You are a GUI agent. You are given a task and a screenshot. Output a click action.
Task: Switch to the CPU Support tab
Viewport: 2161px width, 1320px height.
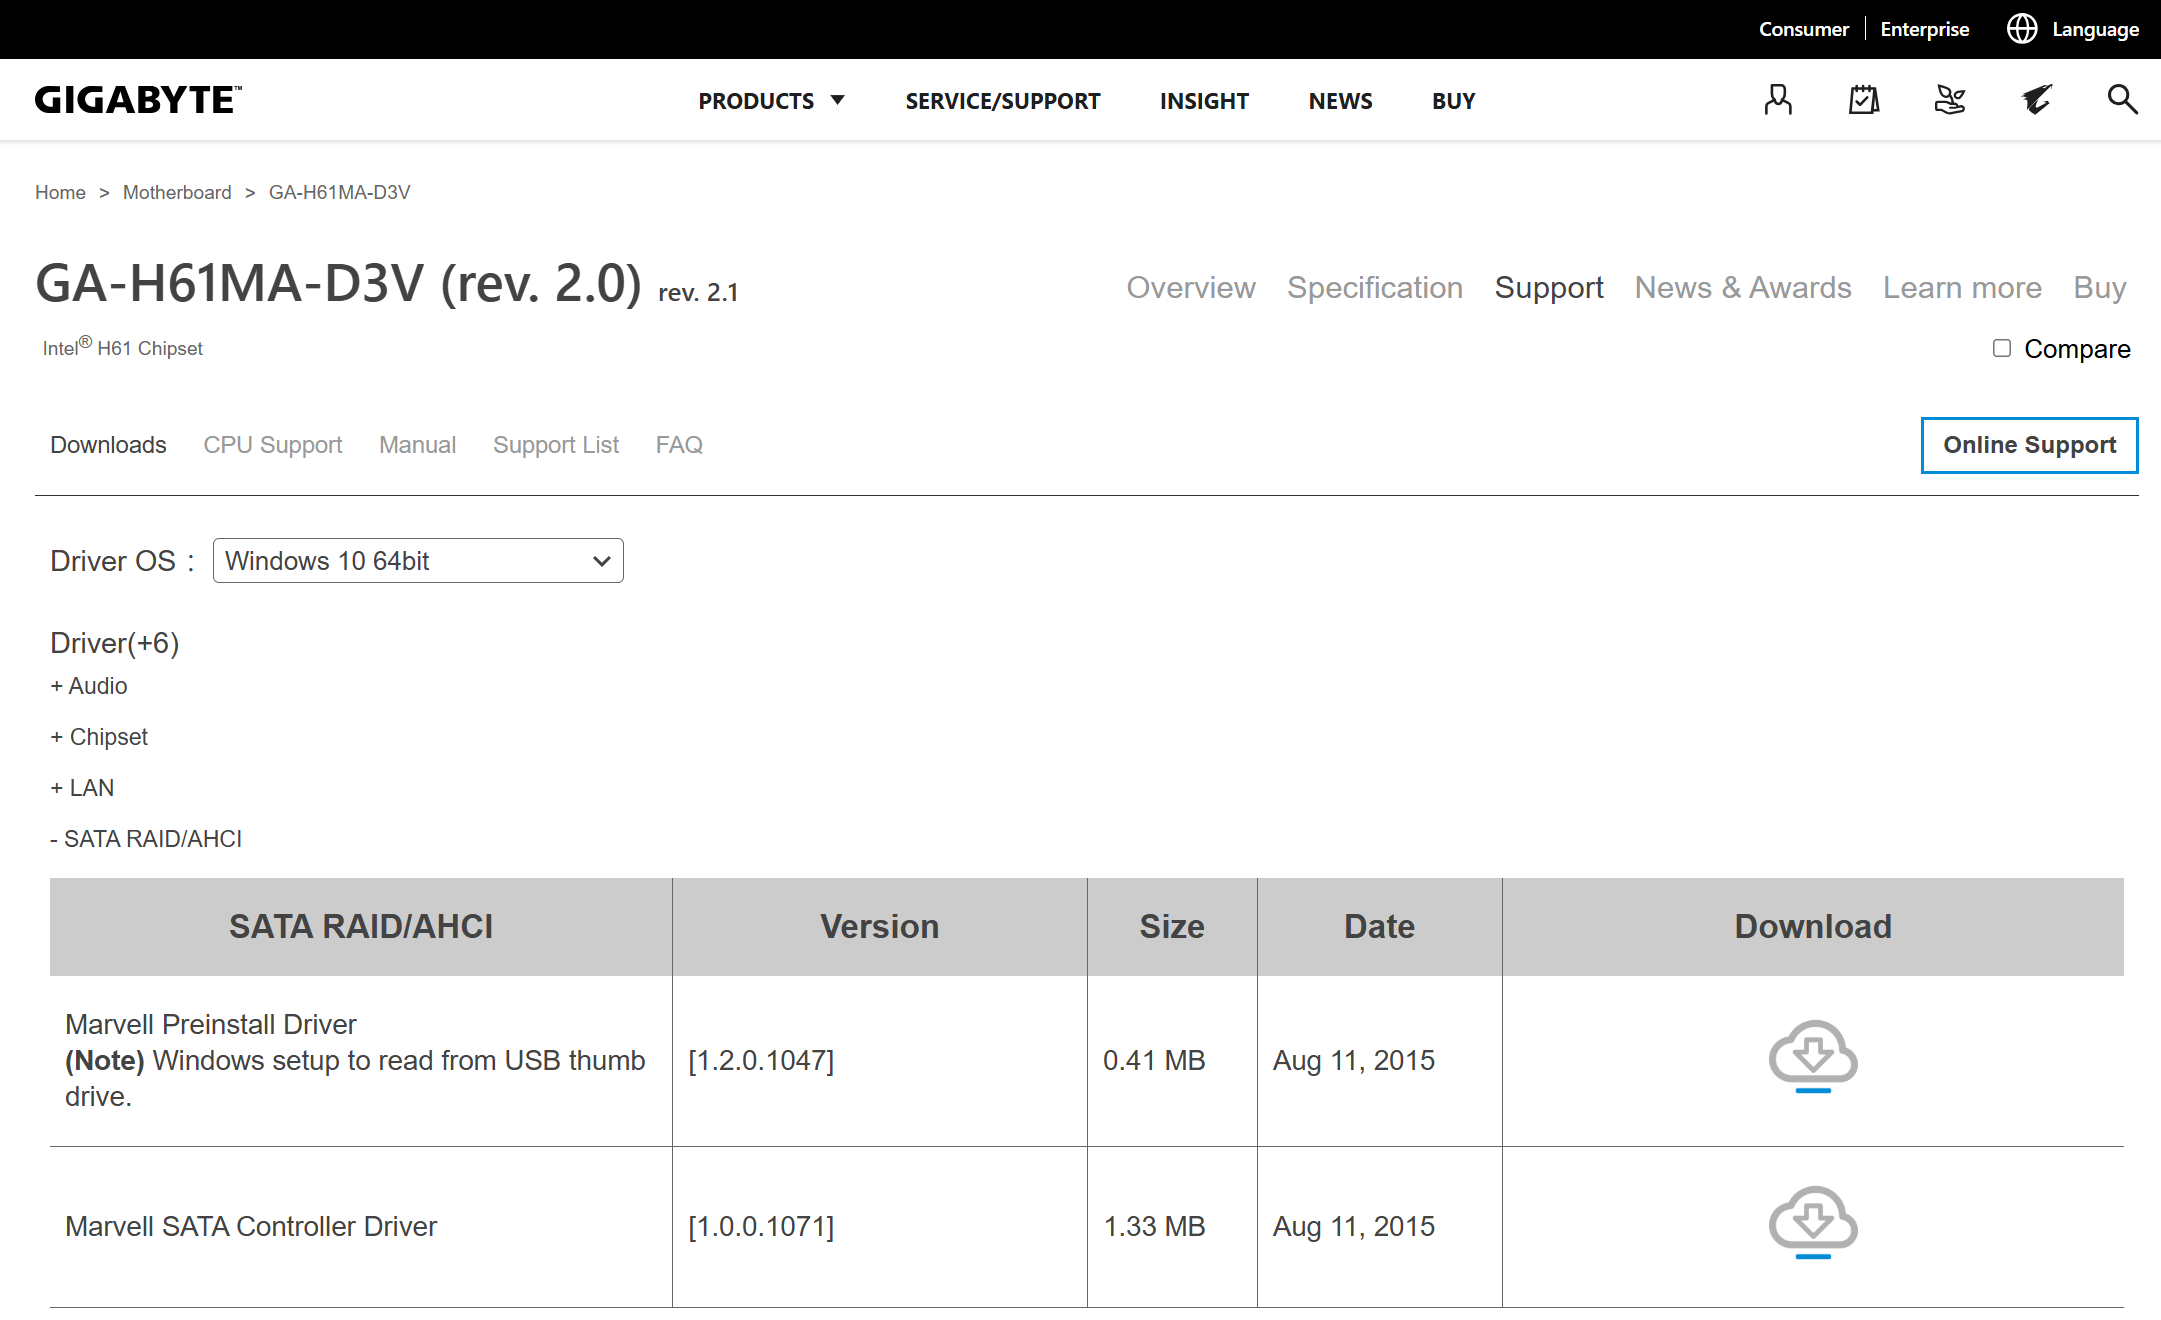272,445
